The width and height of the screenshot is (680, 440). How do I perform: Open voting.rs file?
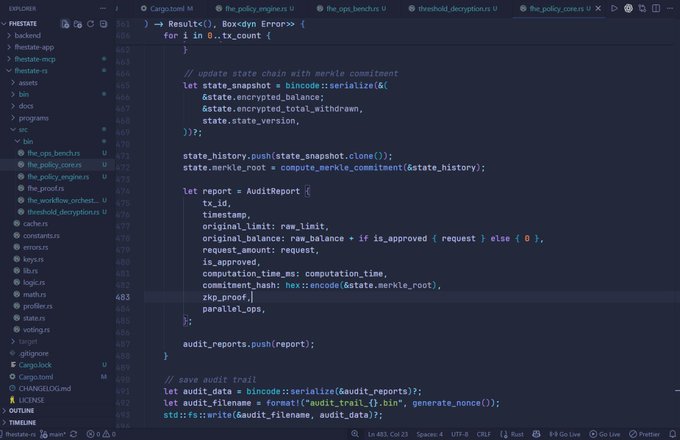(36, 329)
